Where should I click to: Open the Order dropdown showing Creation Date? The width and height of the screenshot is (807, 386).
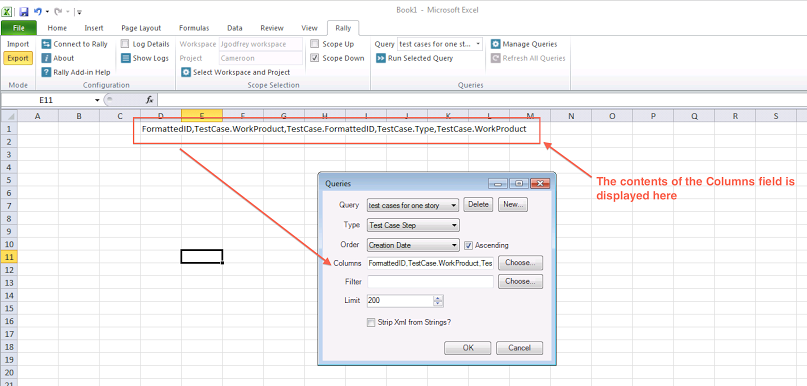tap(413, 245)
